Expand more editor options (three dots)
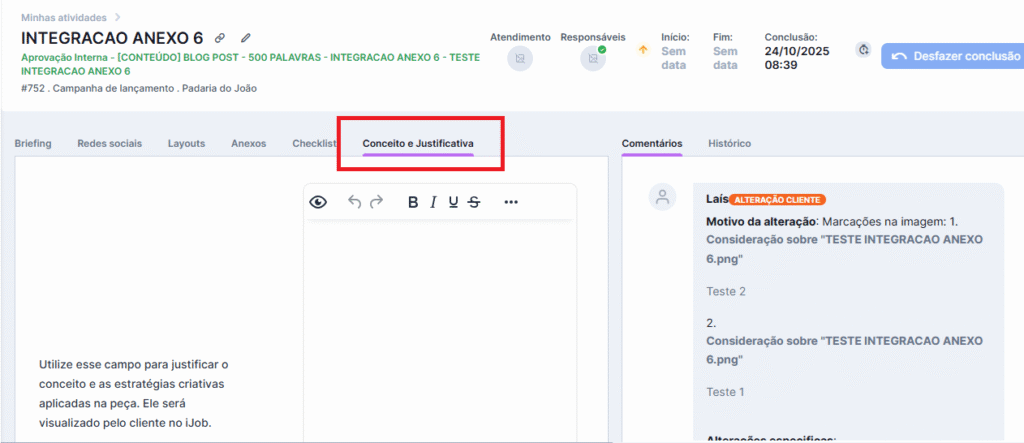The height and width of the screenshot is (443, 1024). tap(511, 202)
